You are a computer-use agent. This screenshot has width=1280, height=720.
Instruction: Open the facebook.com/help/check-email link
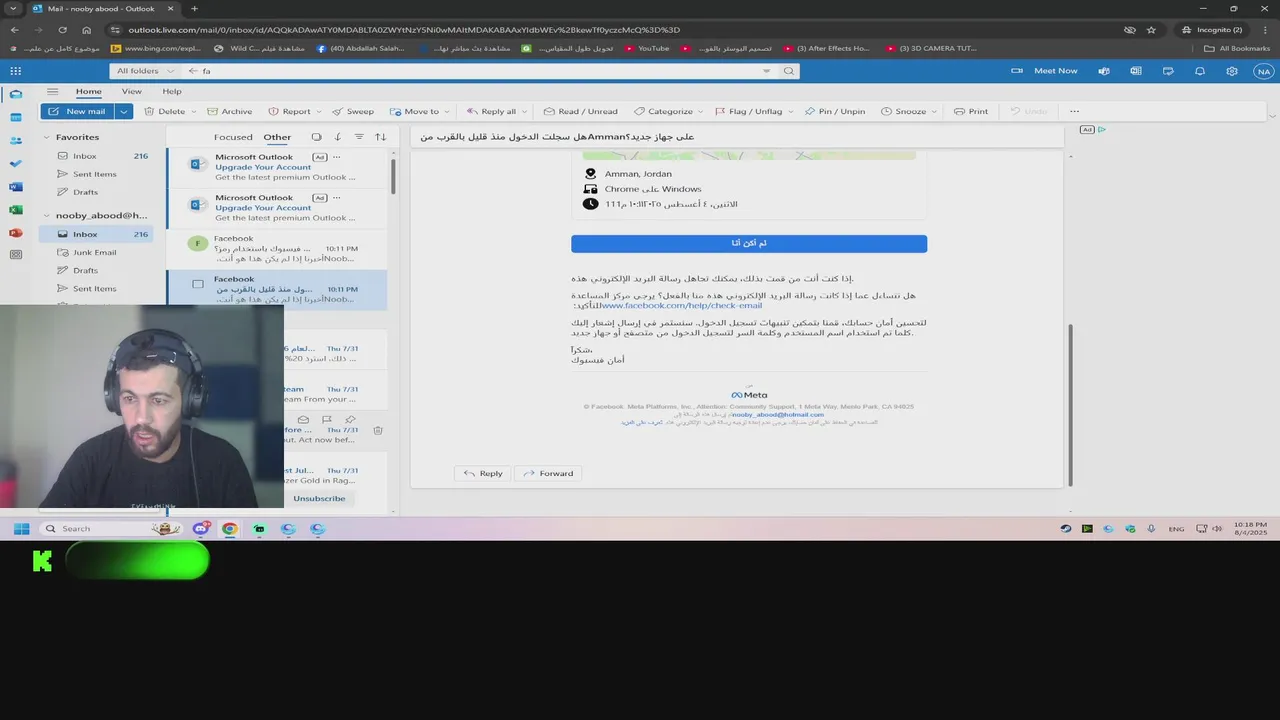pyautogui.click(x=682, y=305)
